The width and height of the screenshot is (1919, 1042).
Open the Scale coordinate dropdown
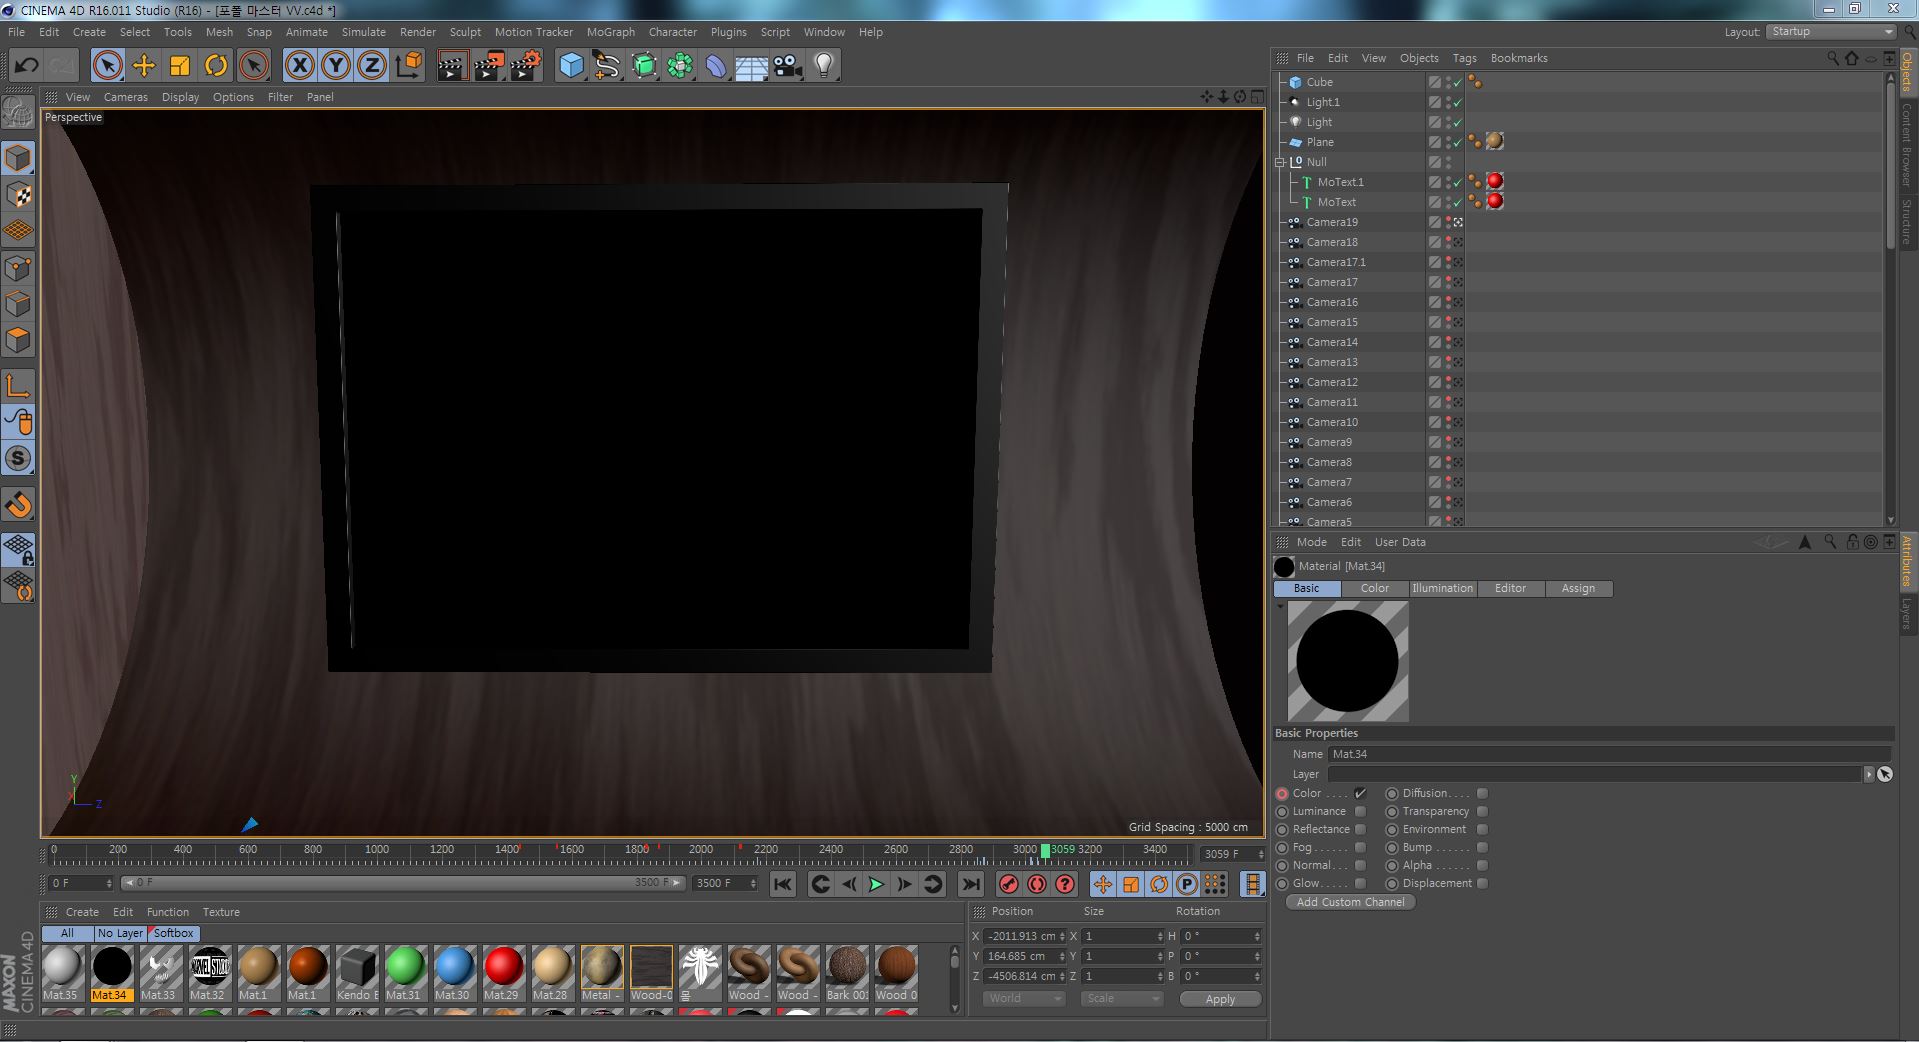[x=1122, y=998]
